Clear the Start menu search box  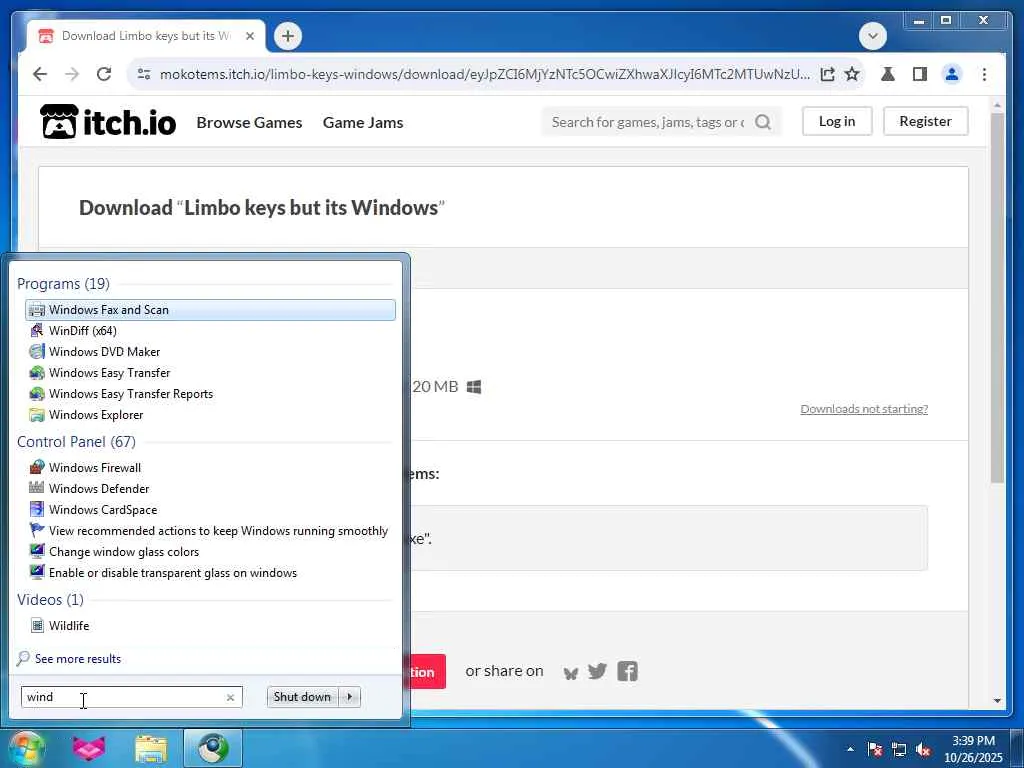pyautogui.click(x=231, y=697)
